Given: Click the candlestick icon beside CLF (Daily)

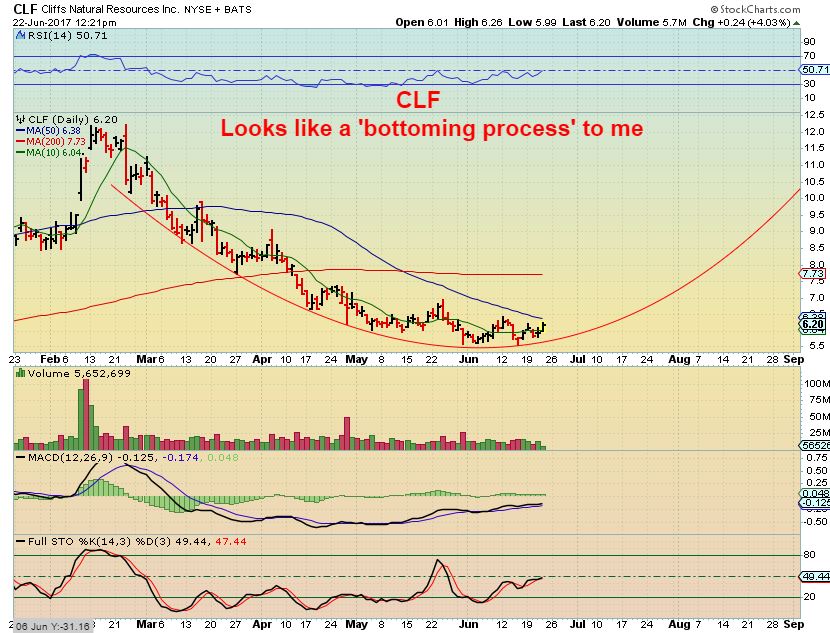Looking at the screenshot, I should tap(20, 120).
